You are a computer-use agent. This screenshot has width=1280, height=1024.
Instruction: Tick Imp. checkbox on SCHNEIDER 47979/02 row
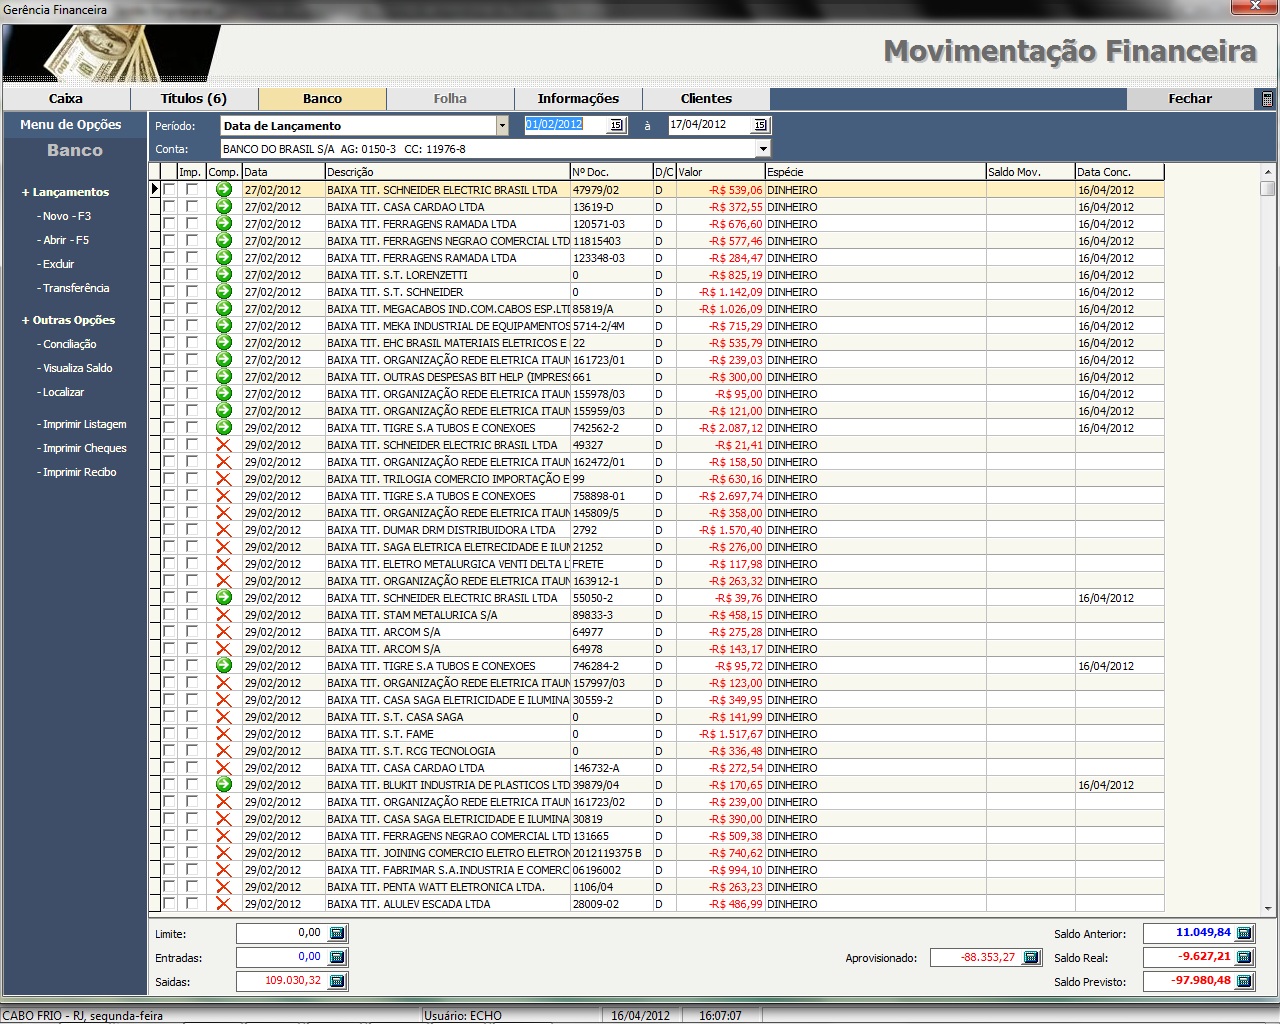(x=191, y=189)
